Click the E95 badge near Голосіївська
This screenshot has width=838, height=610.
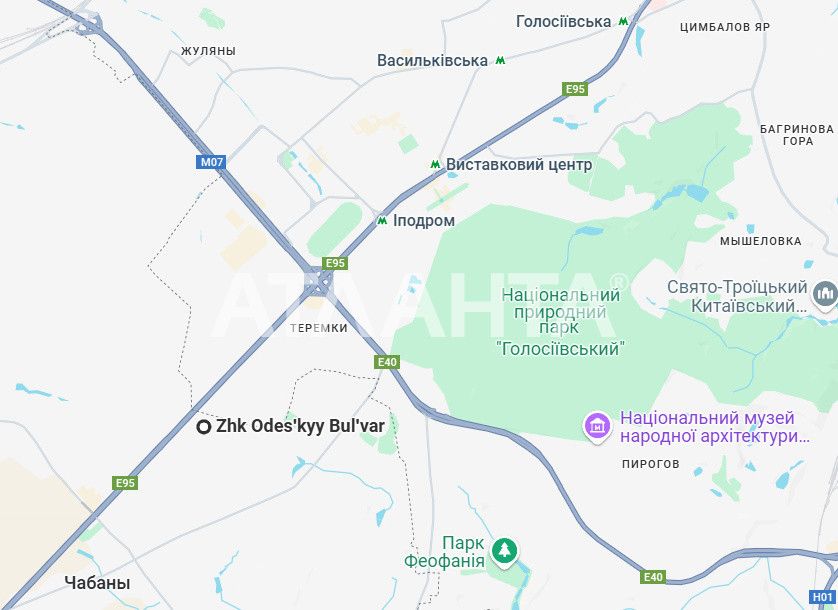point(575,89)
